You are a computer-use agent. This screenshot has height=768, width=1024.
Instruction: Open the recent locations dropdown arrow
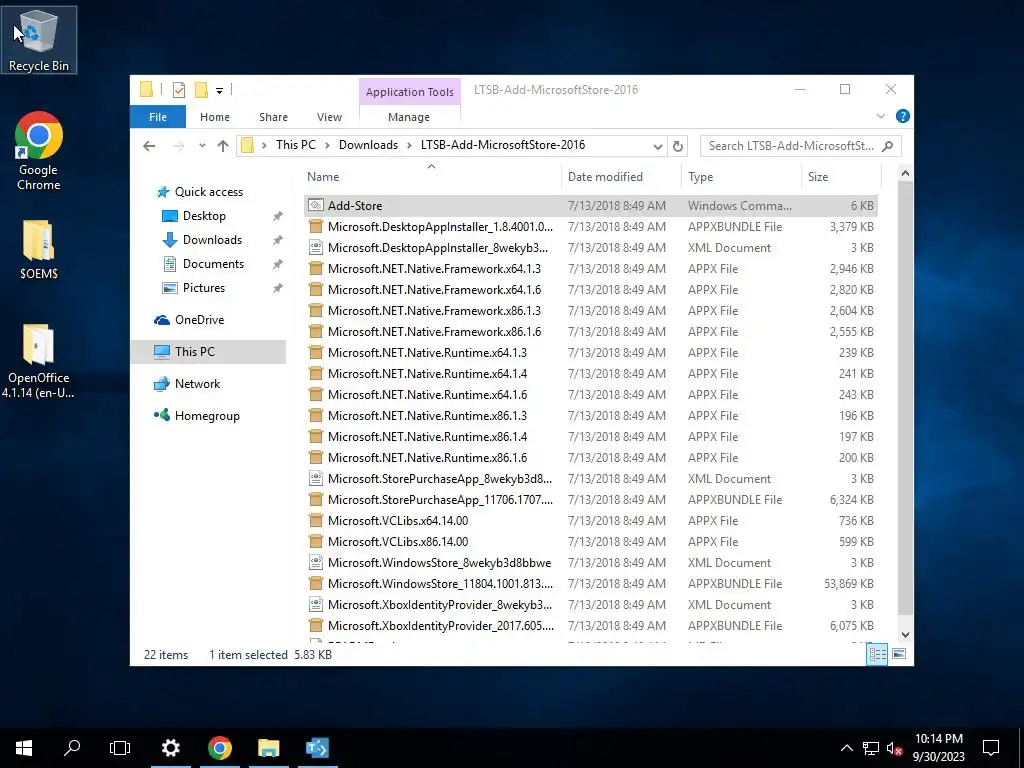202,146
